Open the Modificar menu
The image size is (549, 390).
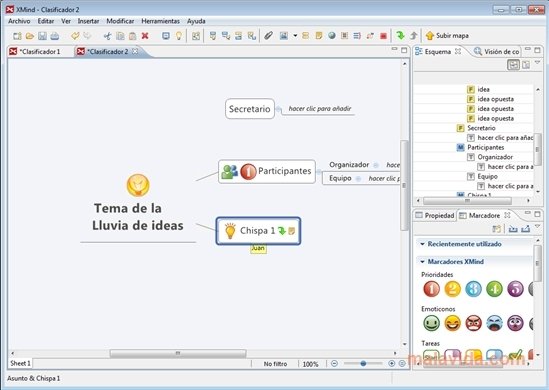tap(120, 21)
